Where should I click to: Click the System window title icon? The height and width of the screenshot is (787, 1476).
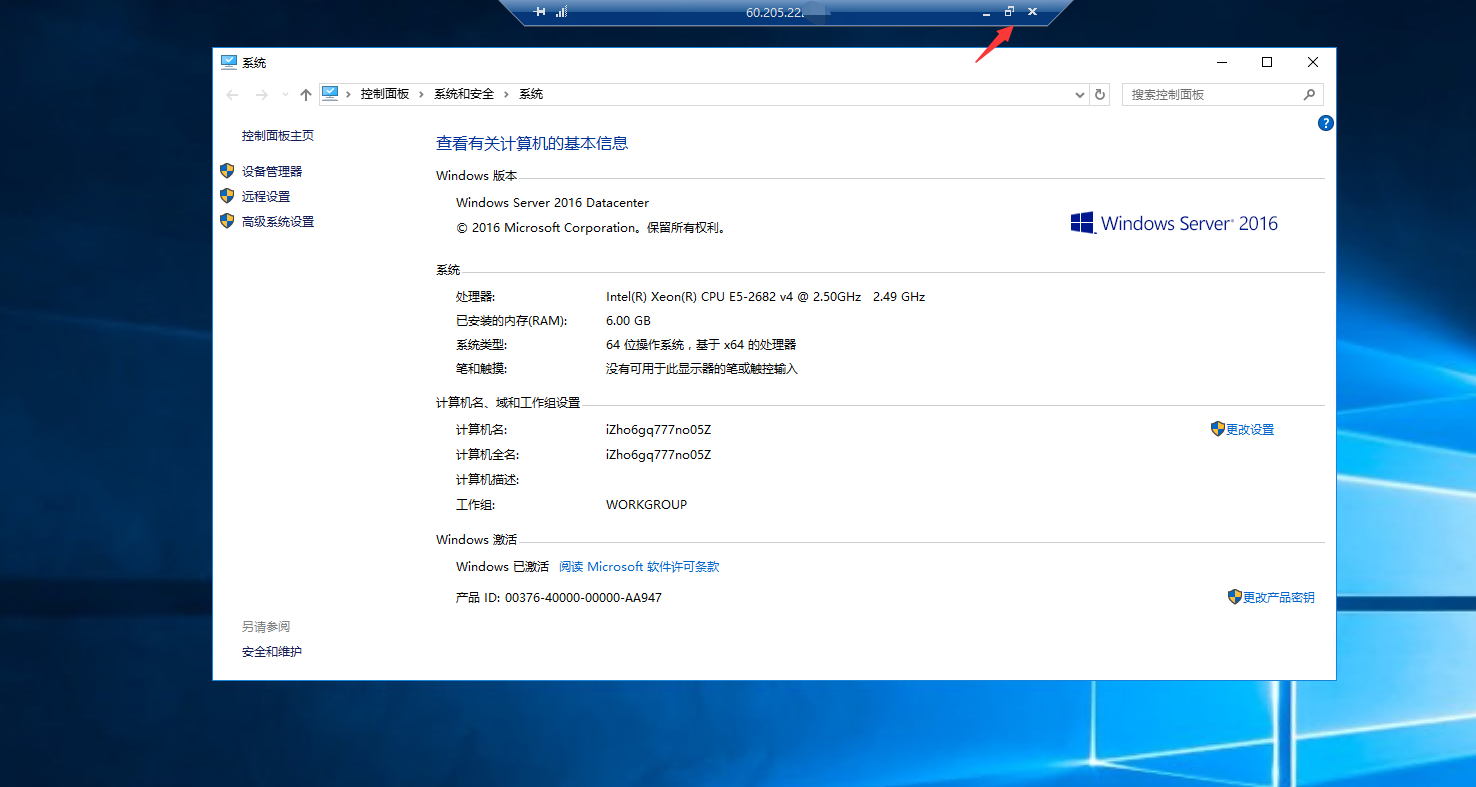click(229, 62)
